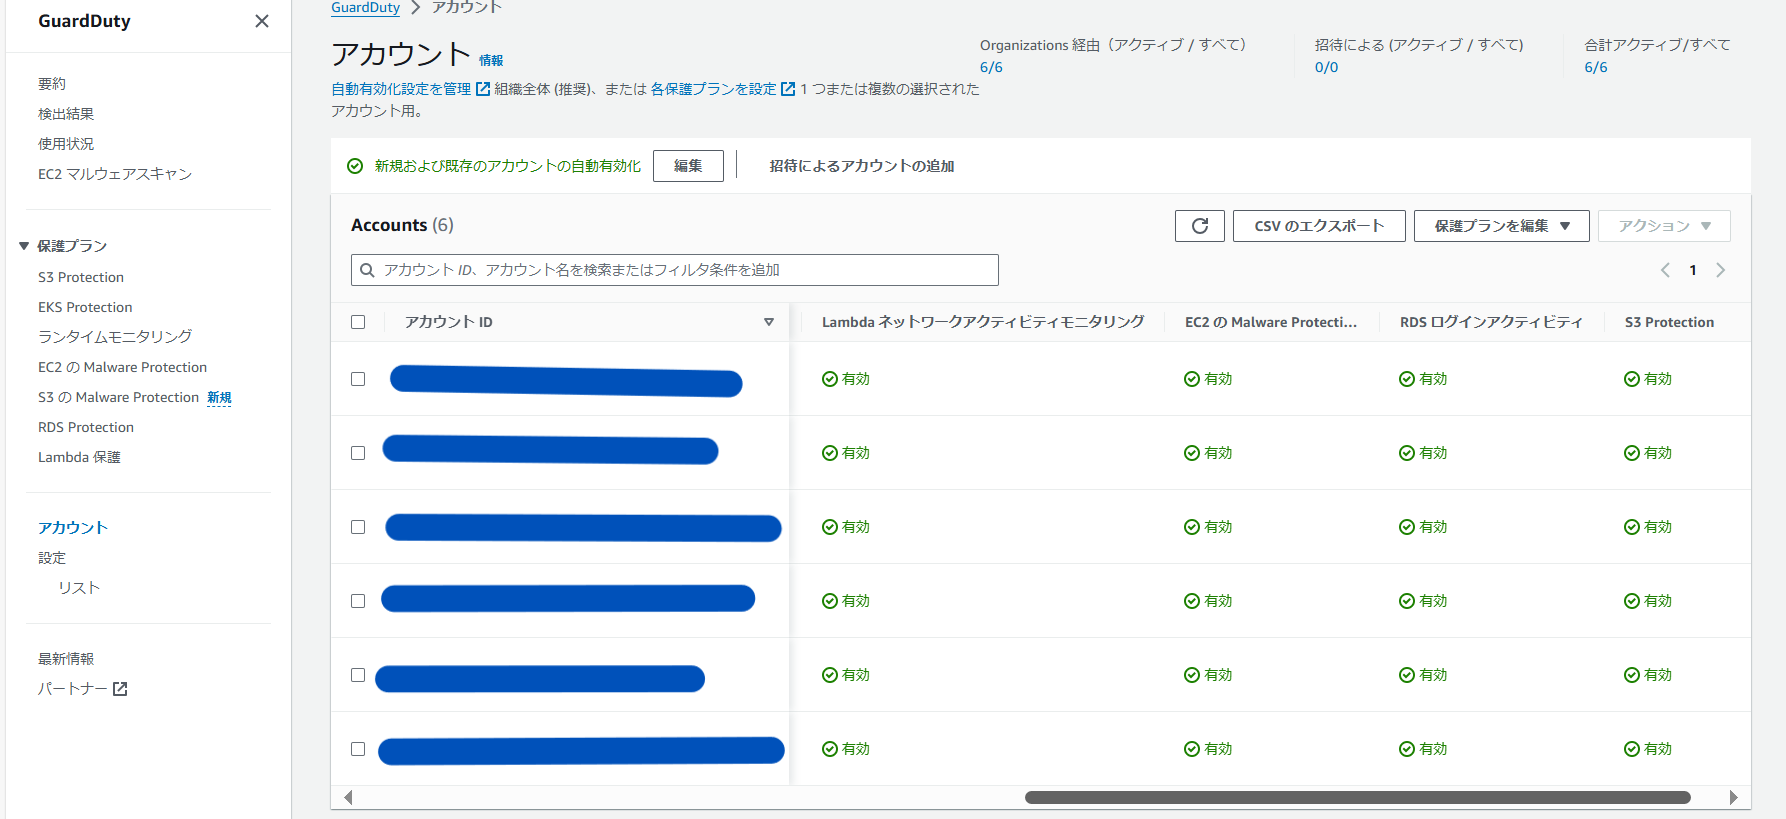Open 検出結果 in the sidebar
Viewport: 1786px width, 819px height.
(x=66, y=114)
